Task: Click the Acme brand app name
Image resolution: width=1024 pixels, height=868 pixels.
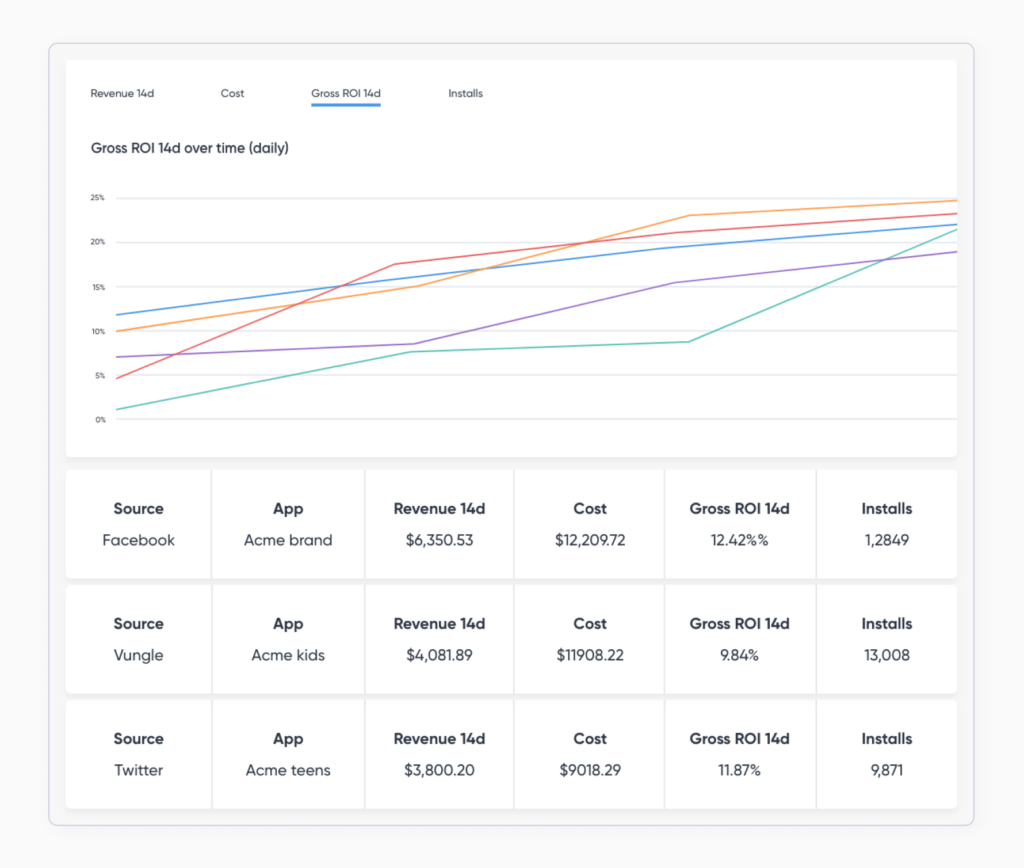Action: (x=288, y=540)
